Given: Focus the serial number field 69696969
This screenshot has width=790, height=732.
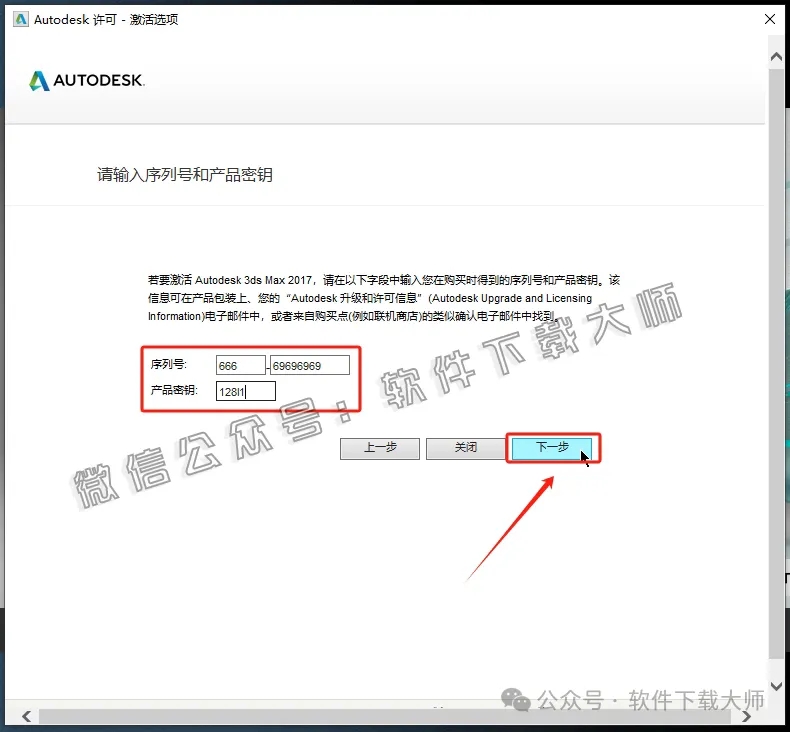Looking at the screenshot, I should pyautogui.click(x=310, y=365).
